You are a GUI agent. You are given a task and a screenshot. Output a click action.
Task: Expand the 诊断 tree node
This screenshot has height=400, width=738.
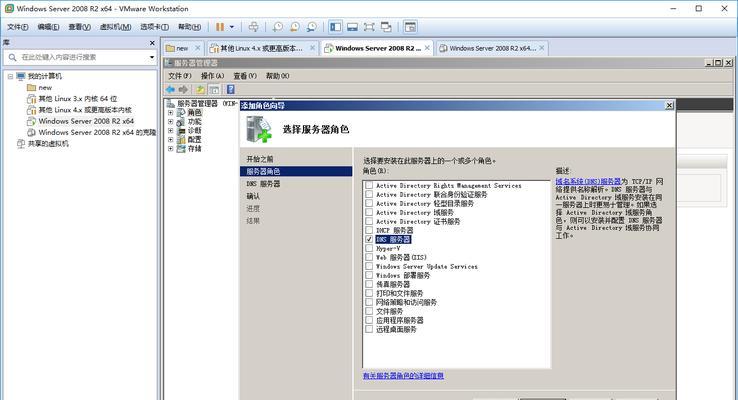coord(170,131)
